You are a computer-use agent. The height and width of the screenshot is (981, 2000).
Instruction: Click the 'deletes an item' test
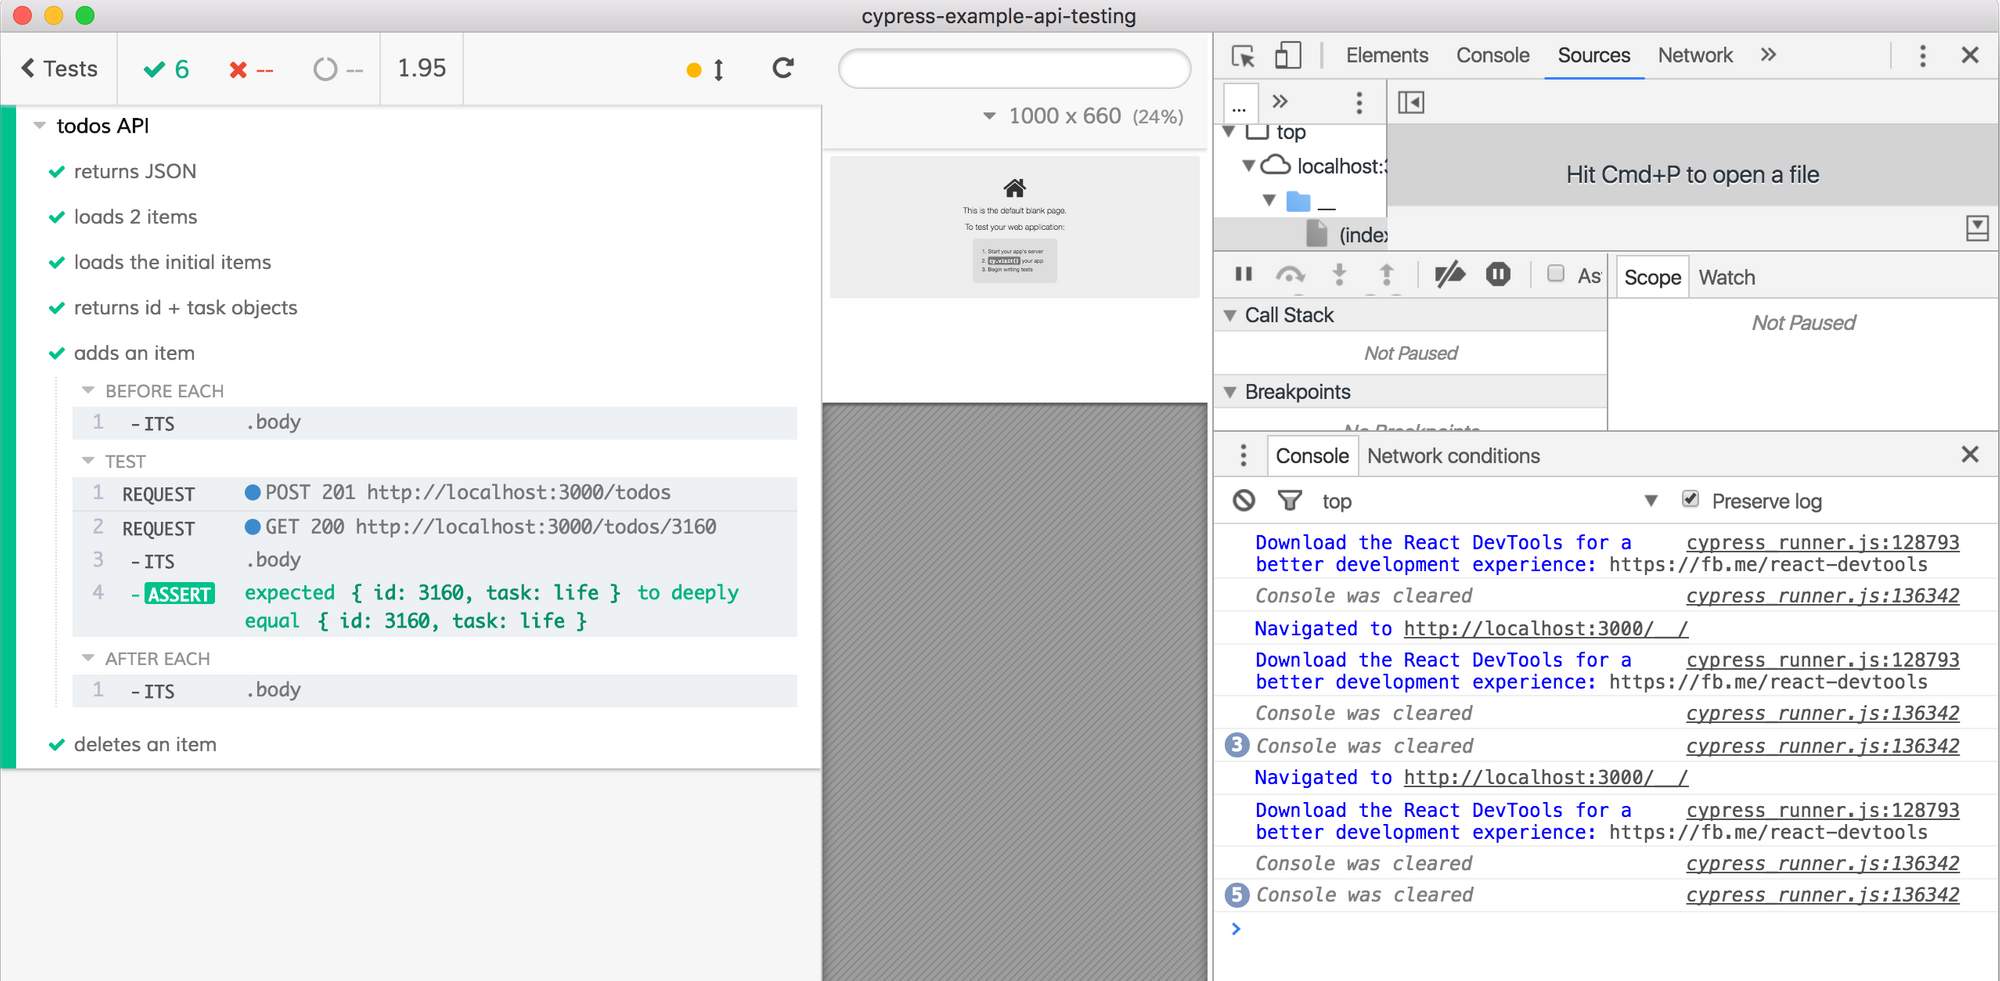145,744
